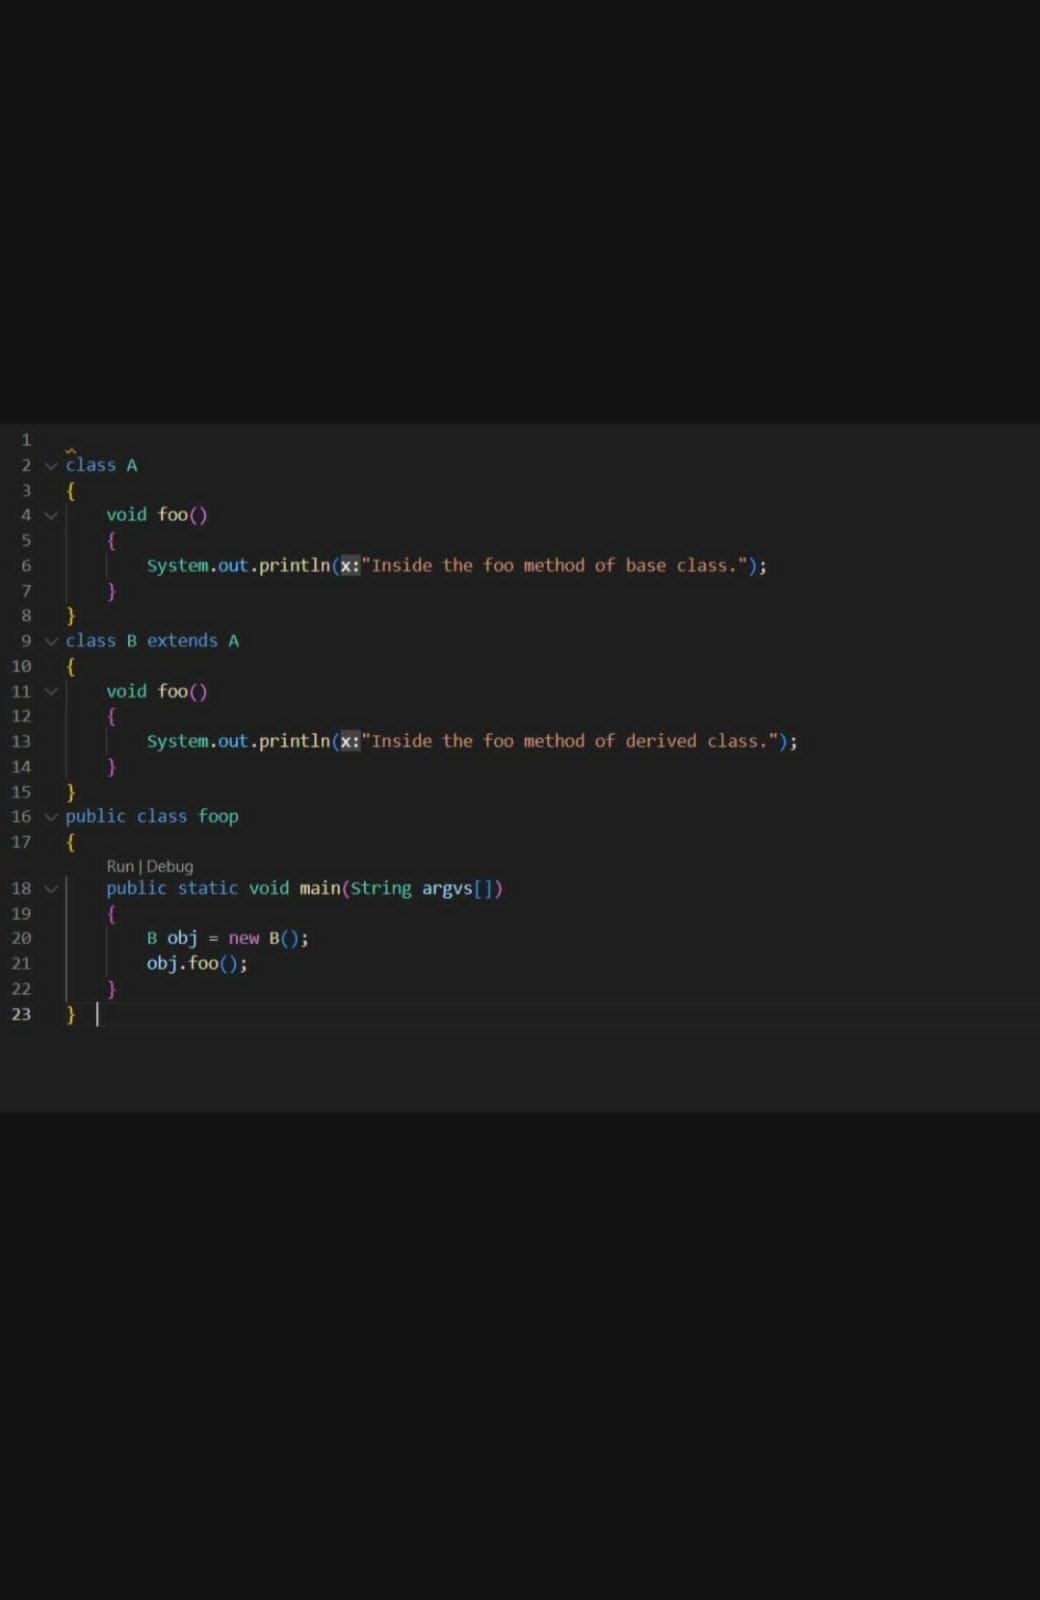The width and height of the screenshot is (1040, 1600).
Task: Click "void foo()" on line 11
Action: pyautogui.click(x=157, y=691)
